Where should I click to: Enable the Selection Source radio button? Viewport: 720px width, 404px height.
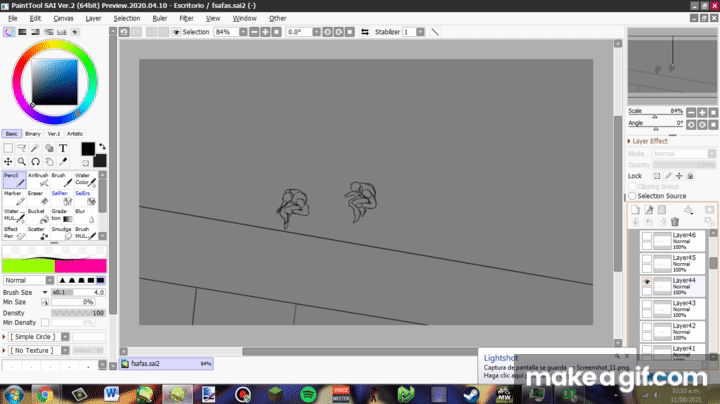632,196
